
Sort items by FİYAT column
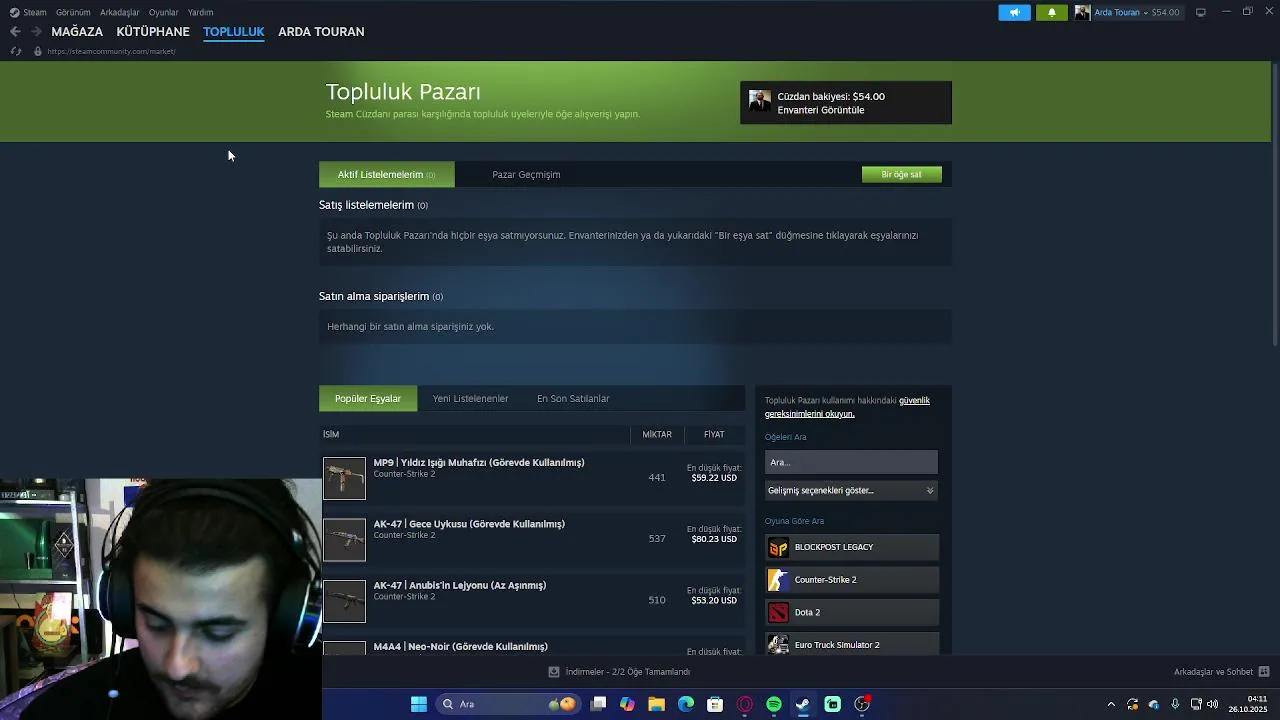714,434
